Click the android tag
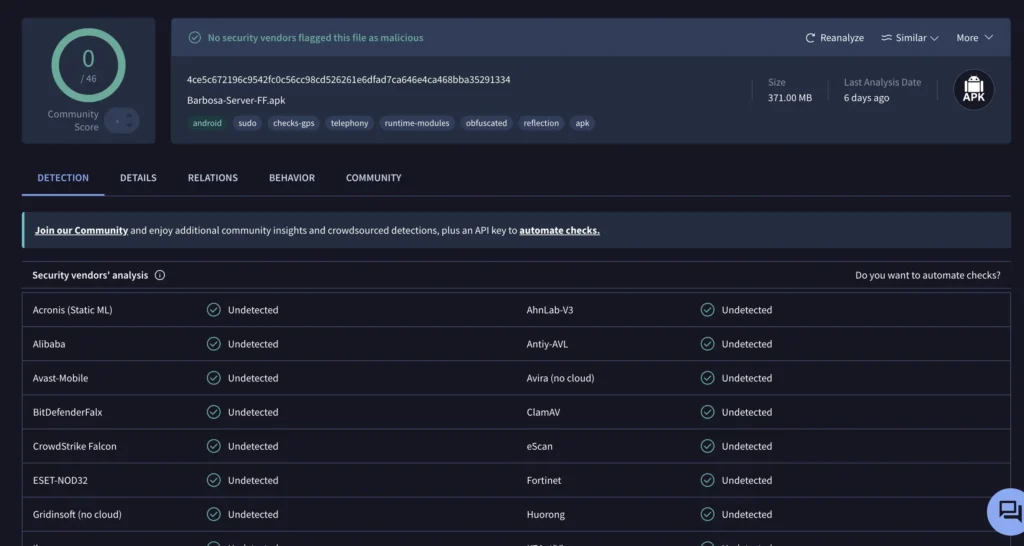Viewport: 1024px width, 546px height. click(x=207, y=123)
